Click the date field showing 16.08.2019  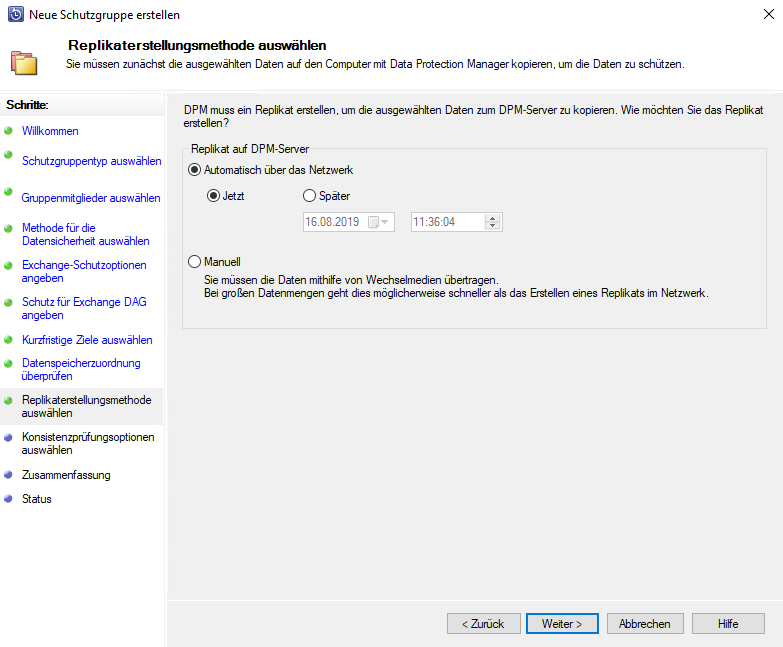coord(349,222)
